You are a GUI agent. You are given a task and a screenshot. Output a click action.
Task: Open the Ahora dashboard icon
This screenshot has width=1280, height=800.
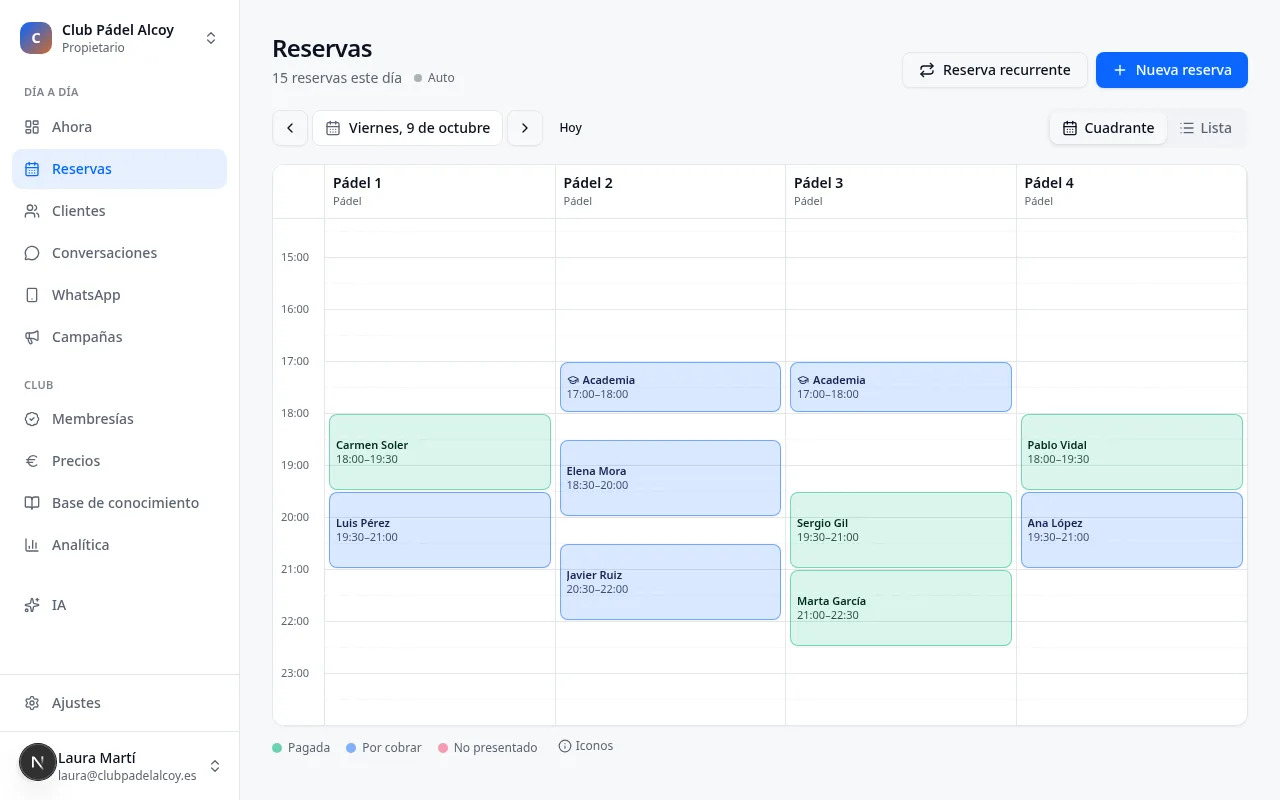(x=32, y=127)
